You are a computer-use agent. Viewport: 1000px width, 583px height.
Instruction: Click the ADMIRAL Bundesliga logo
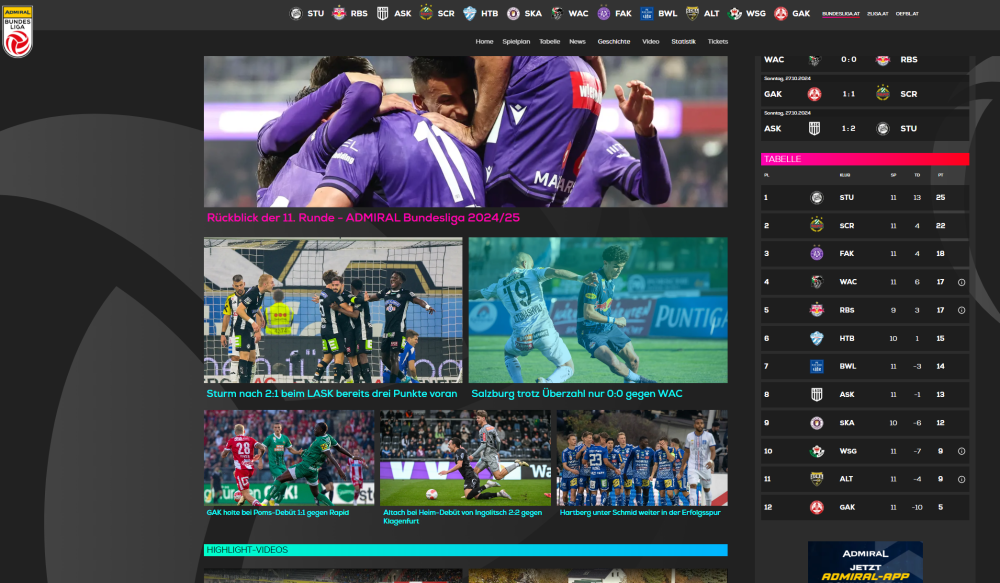[x=17, y=30]
